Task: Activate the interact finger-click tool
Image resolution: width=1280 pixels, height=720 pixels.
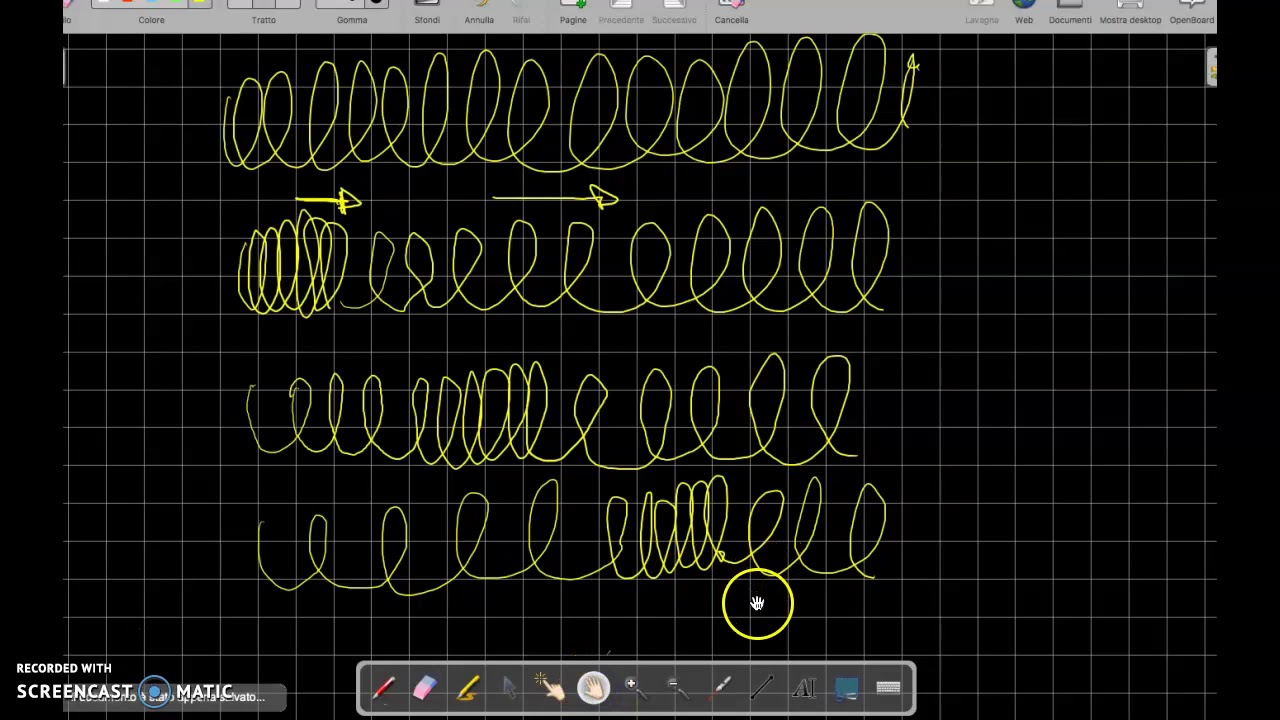Action: click(x=551, y=688)
